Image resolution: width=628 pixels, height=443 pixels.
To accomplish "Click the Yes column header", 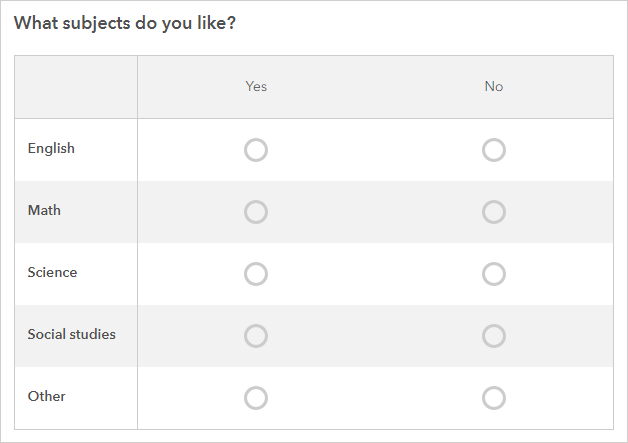I will 256,86.
